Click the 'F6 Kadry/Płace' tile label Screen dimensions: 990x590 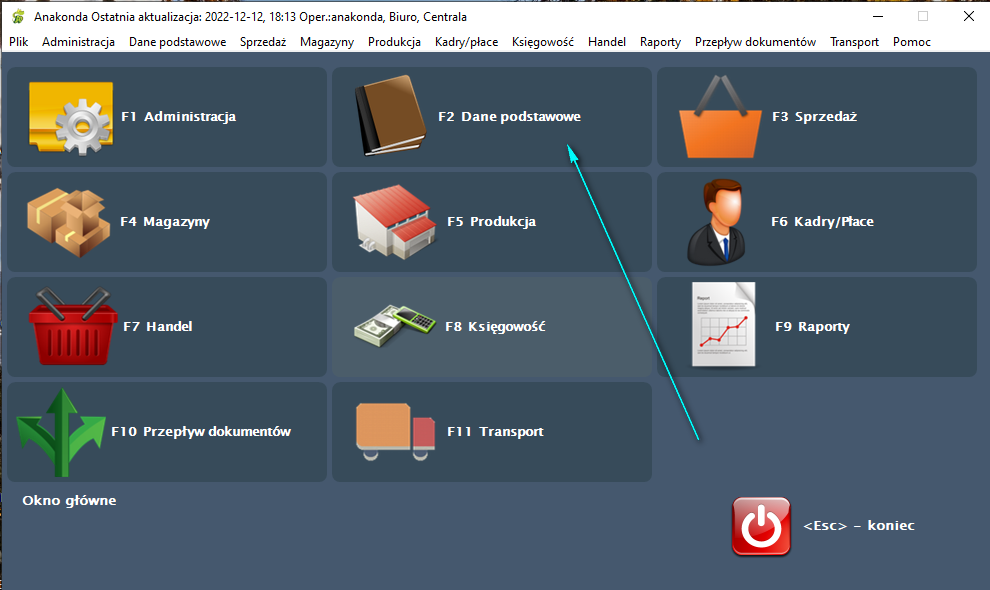coord(822,222)
